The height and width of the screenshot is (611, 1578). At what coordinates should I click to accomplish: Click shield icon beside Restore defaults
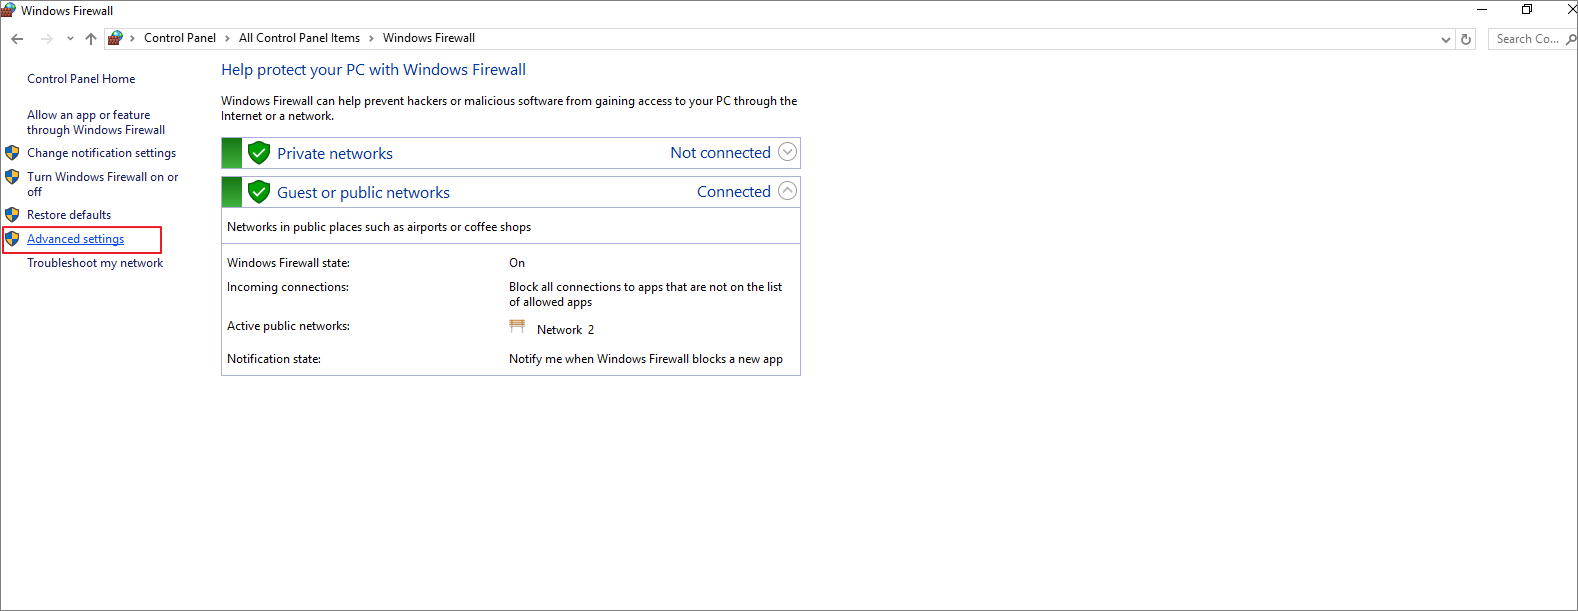pos(12,215)
